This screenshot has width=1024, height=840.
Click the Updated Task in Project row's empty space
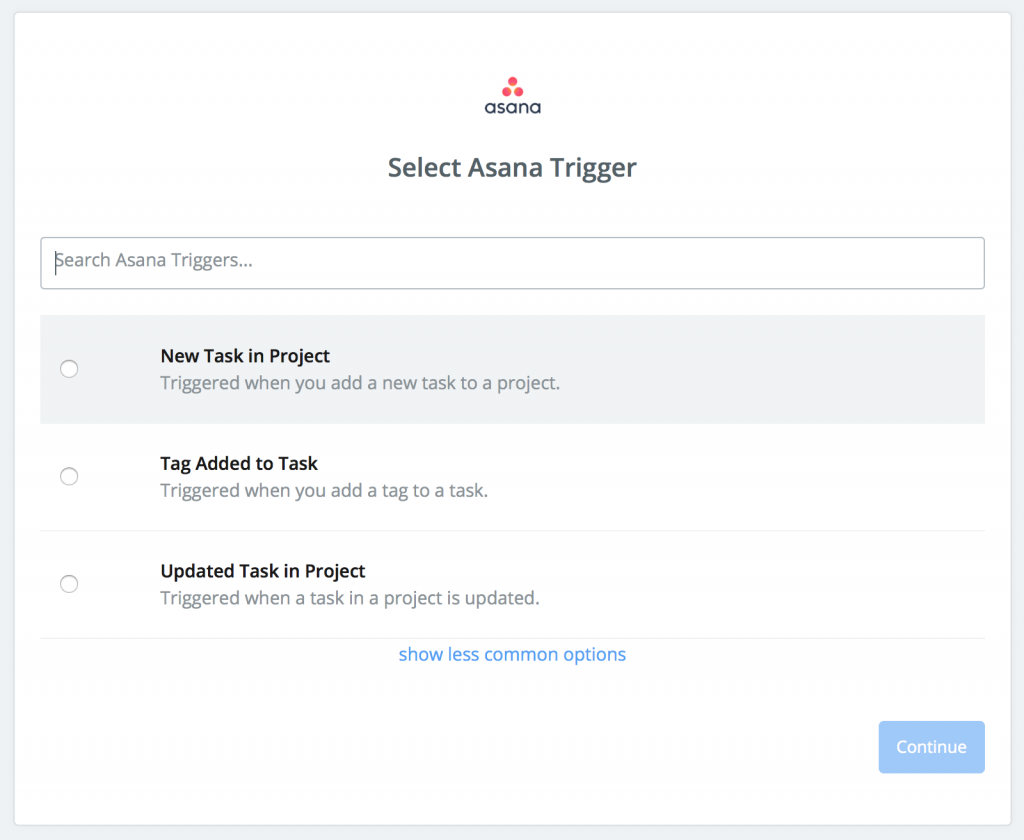click(x=764, y=585)
